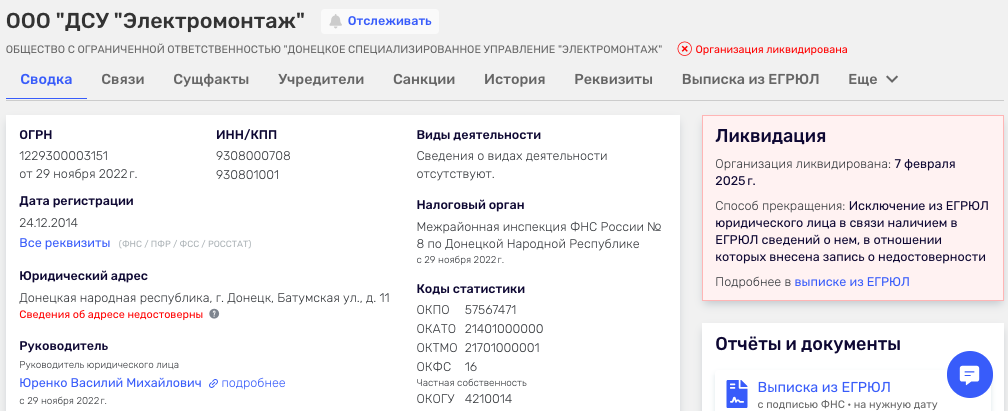
Task: Open director Юренко Василий Михайлович link
Action: click(111, 383)
